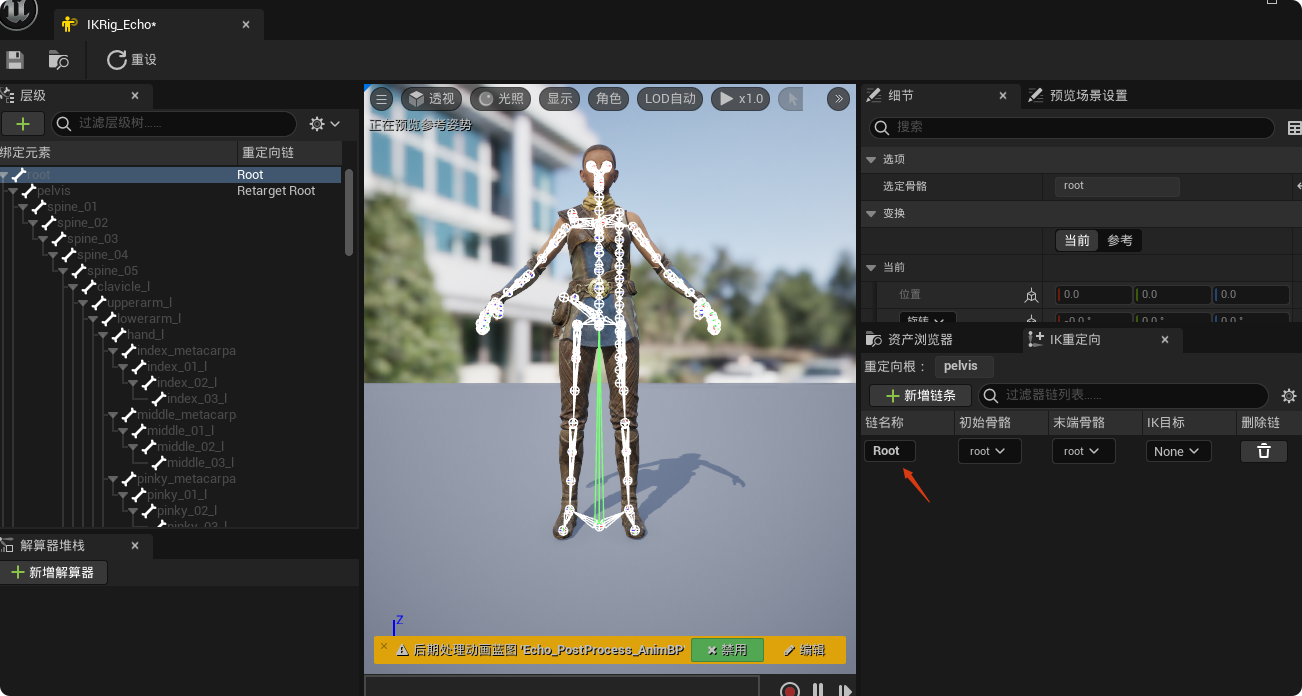
Task: Switch to the 细节 details tab
Action: pos(900,96)
